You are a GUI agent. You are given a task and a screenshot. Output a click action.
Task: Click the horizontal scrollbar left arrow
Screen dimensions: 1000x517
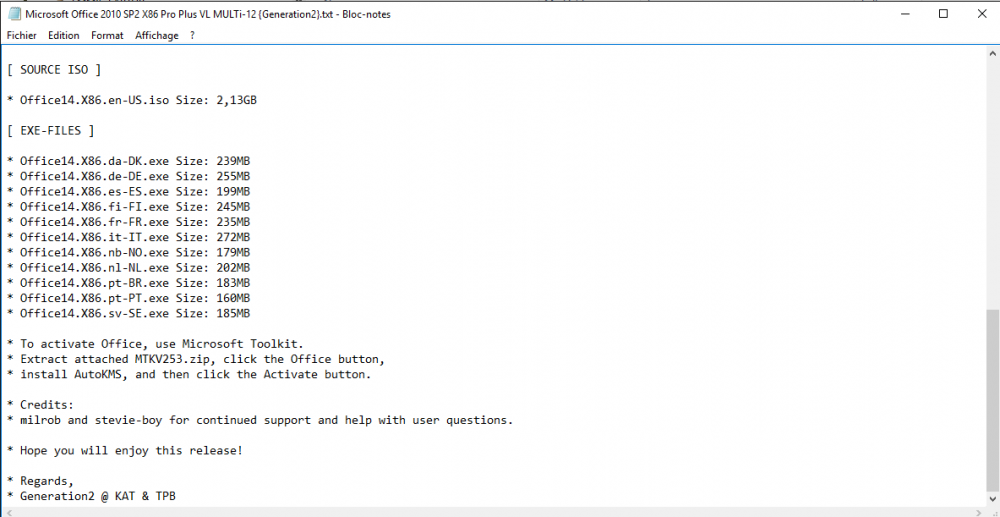(x=7, y=511)
